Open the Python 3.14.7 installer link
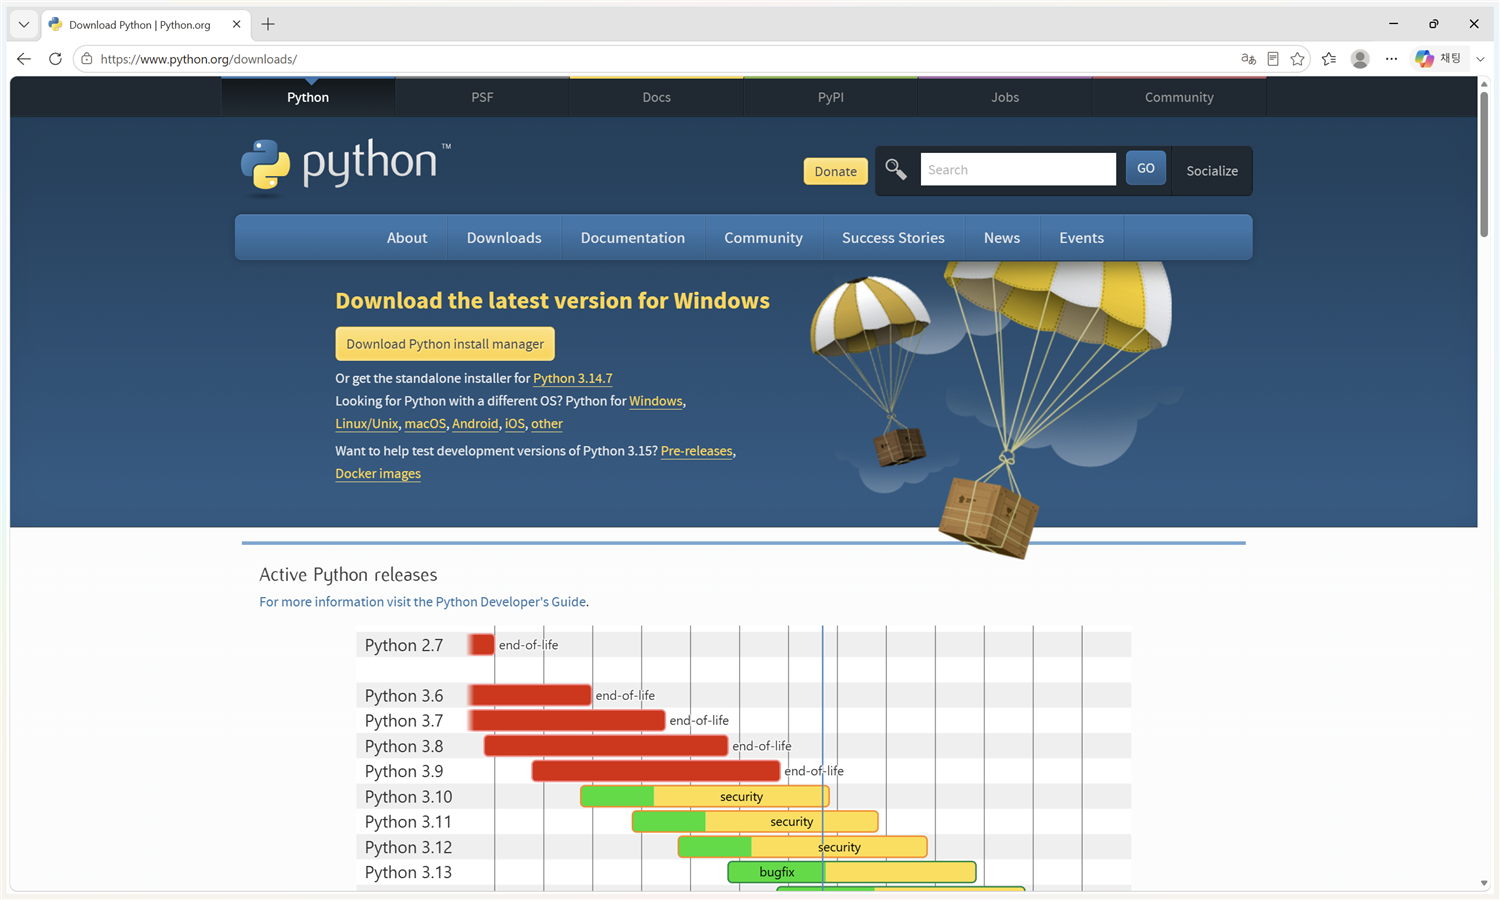Screen dimensions: 1500x900 point(573,378)
